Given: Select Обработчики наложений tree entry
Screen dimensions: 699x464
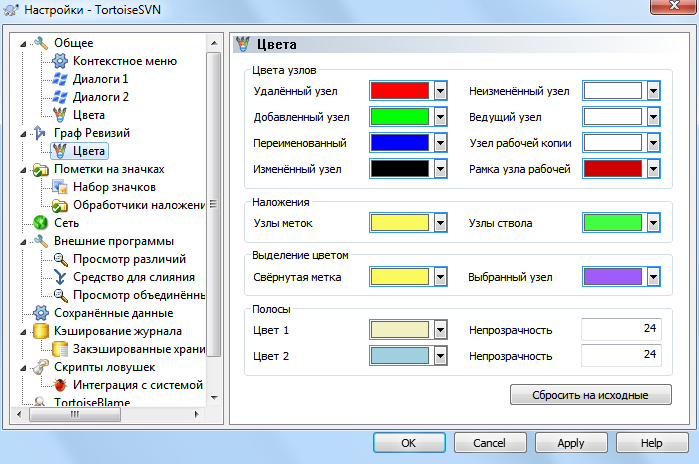Looking at the screenshot, I should coord(139,205).
